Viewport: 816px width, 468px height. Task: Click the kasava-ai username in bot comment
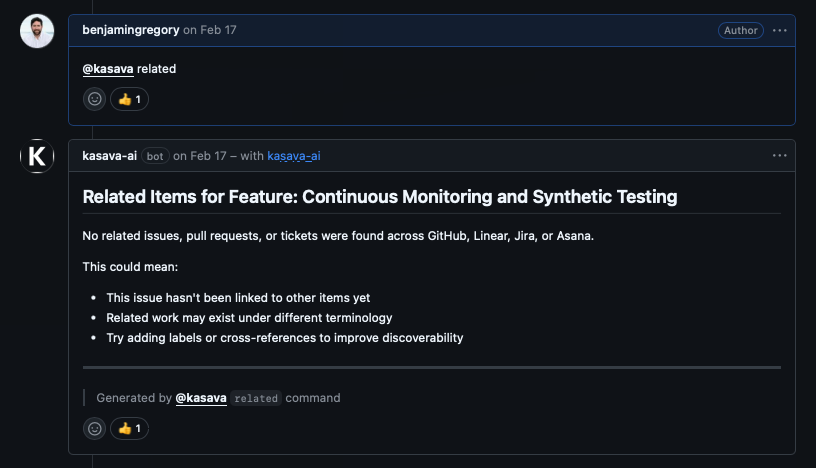(x=109, y=156)
